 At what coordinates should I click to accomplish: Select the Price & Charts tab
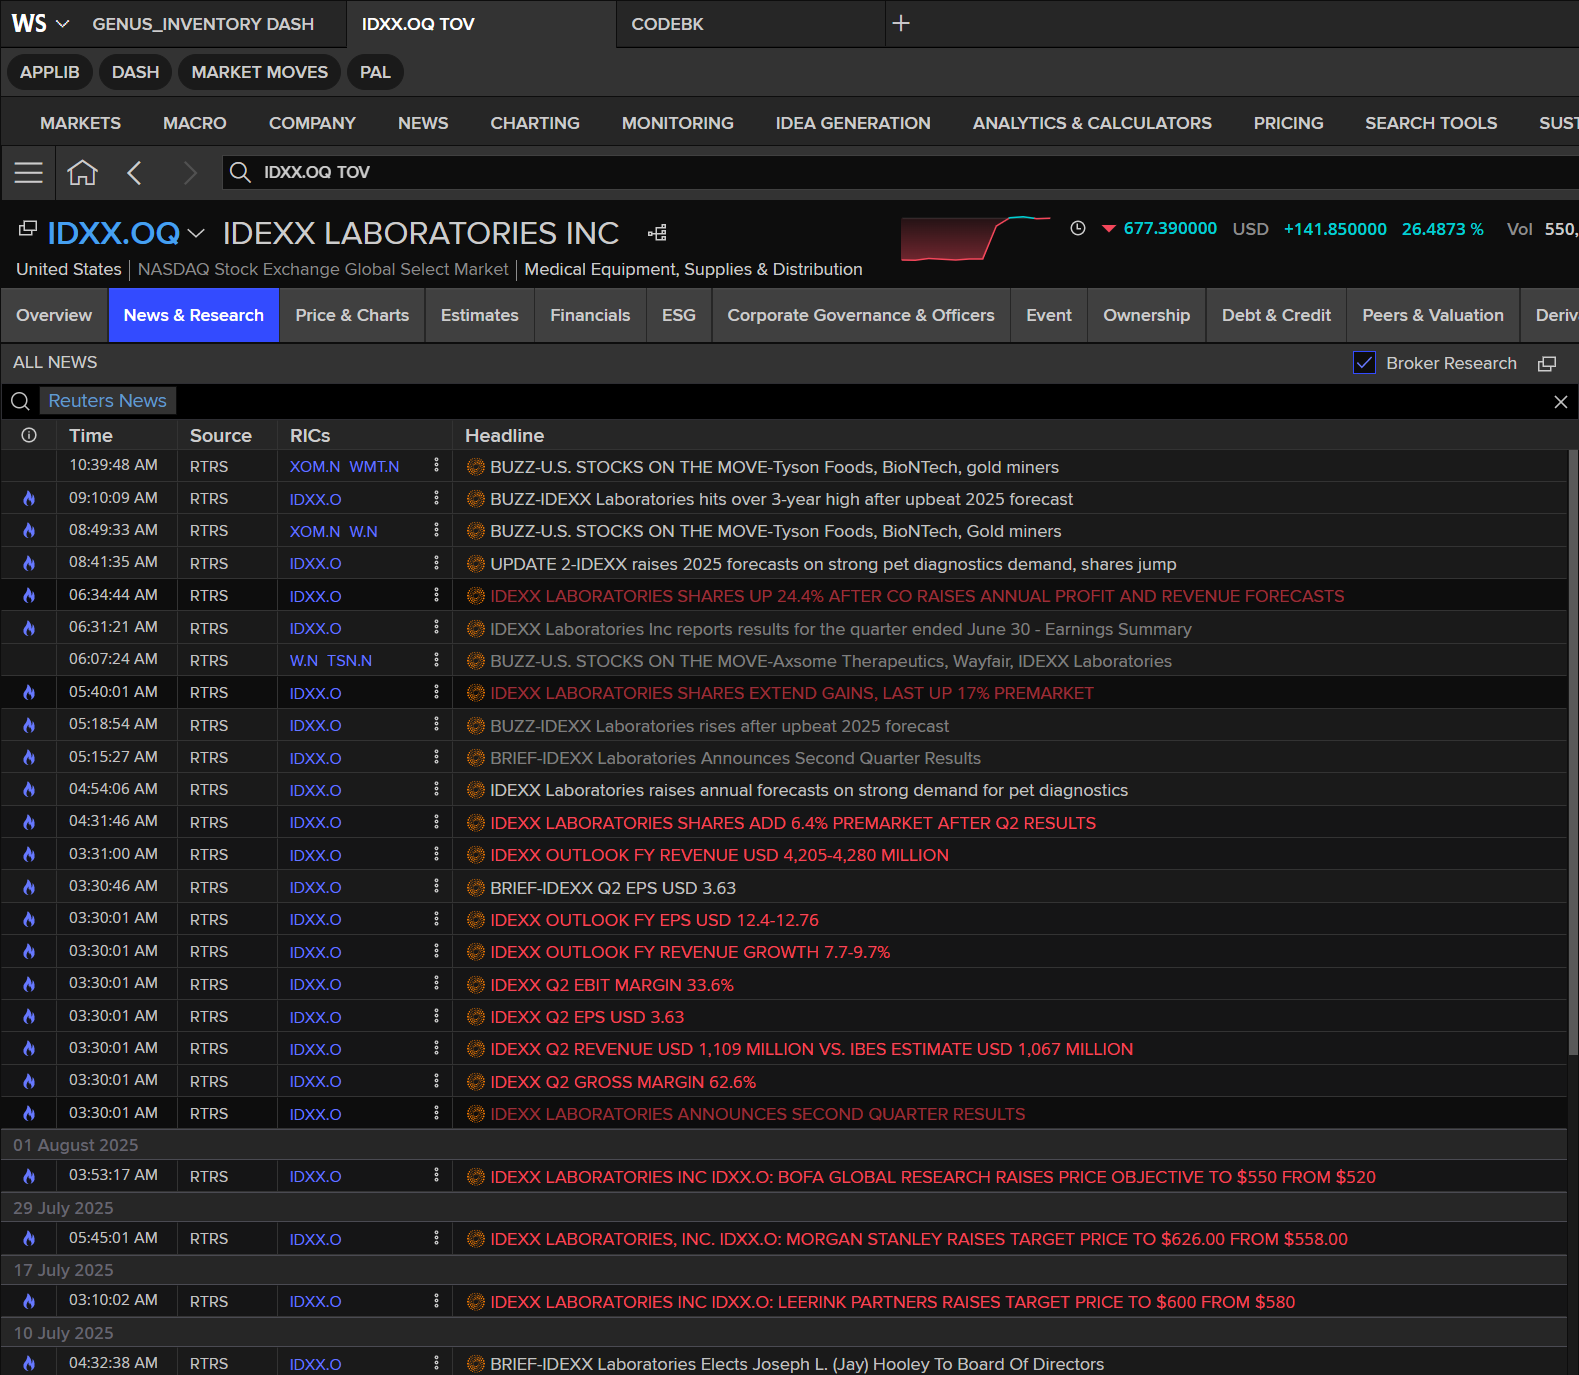pyautogui.click(x=352, y=315)
